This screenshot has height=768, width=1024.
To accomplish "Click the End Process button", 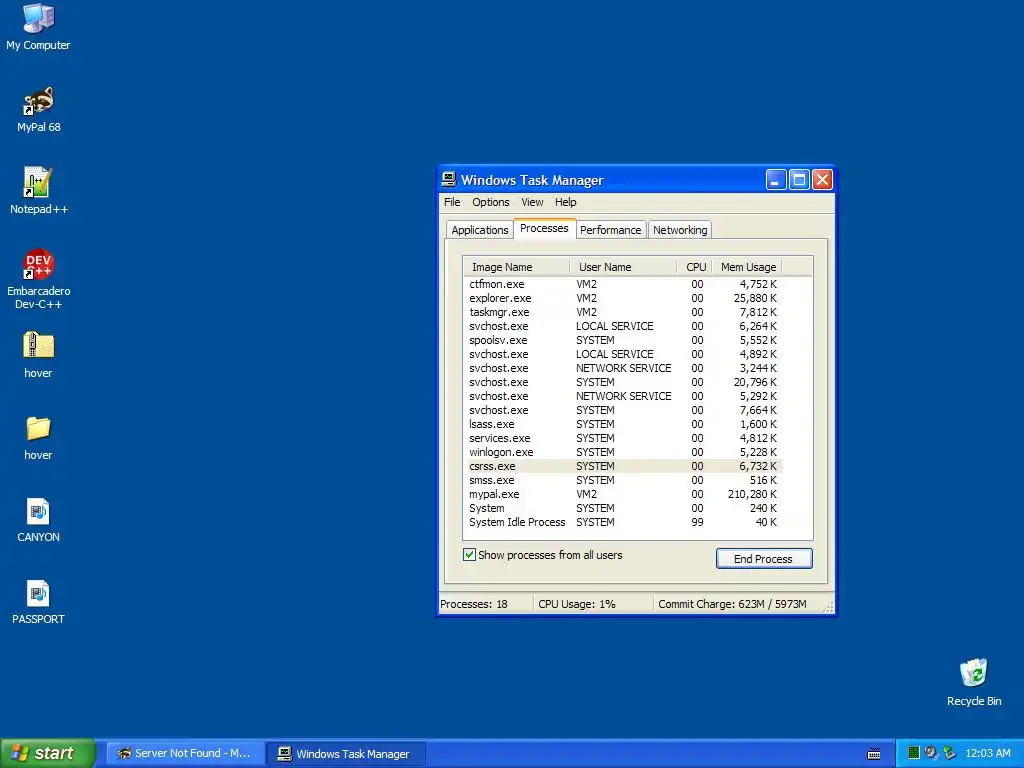I will pos(763,559).
